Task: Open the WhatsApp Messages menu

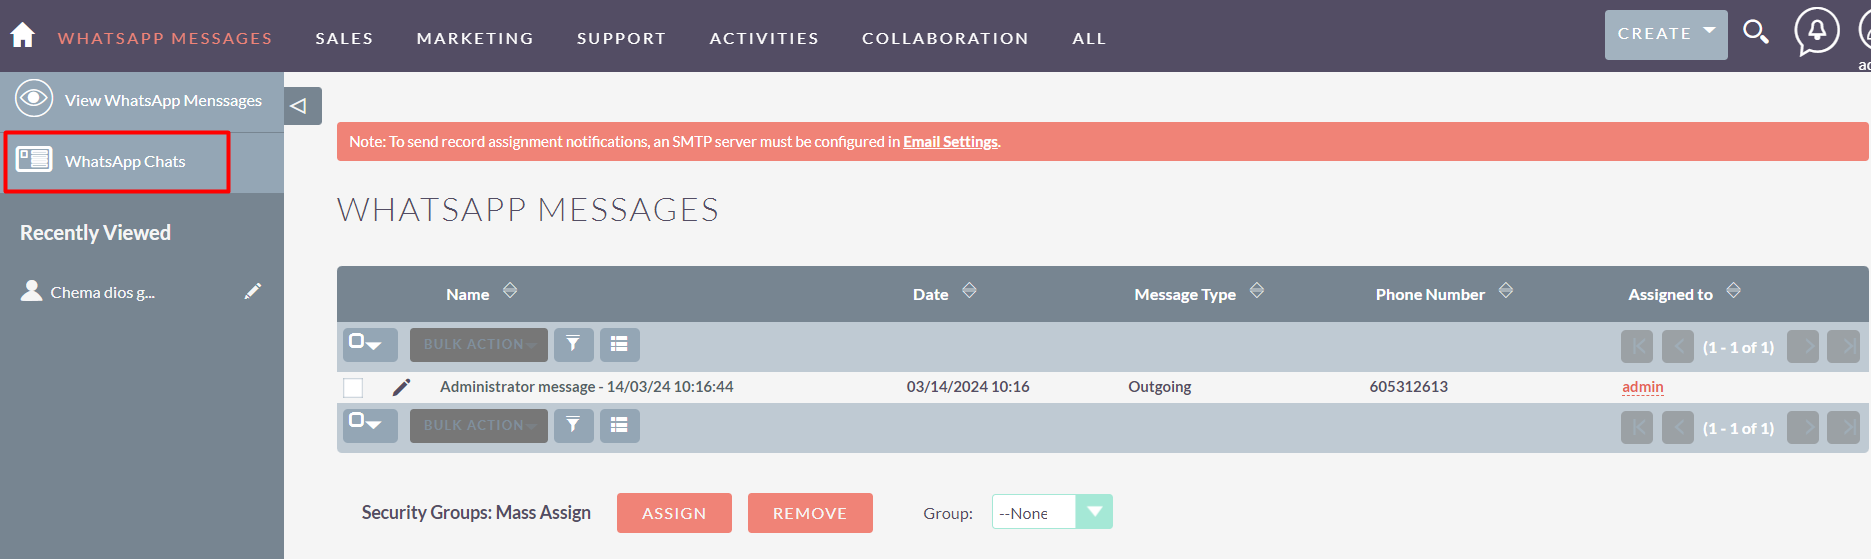Action: coord(165,38)
